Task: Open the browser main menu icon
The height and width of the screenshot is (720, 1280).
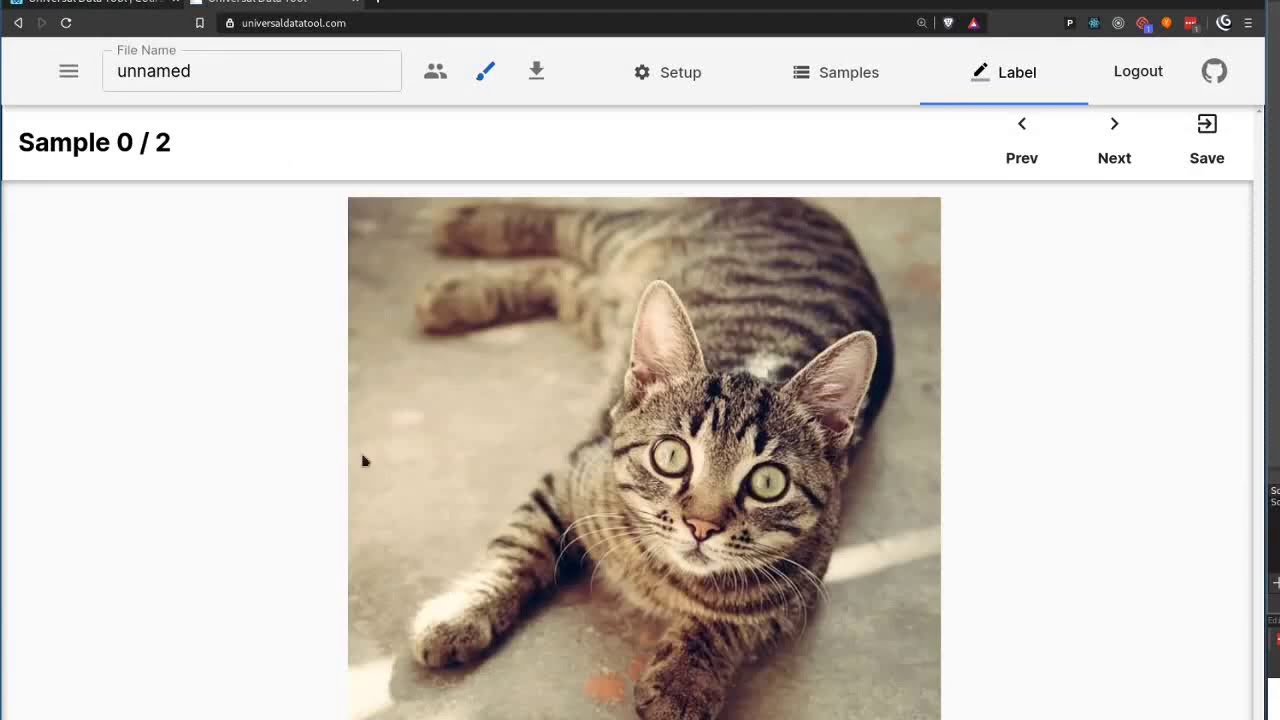Action: (x=1248, y=23)
